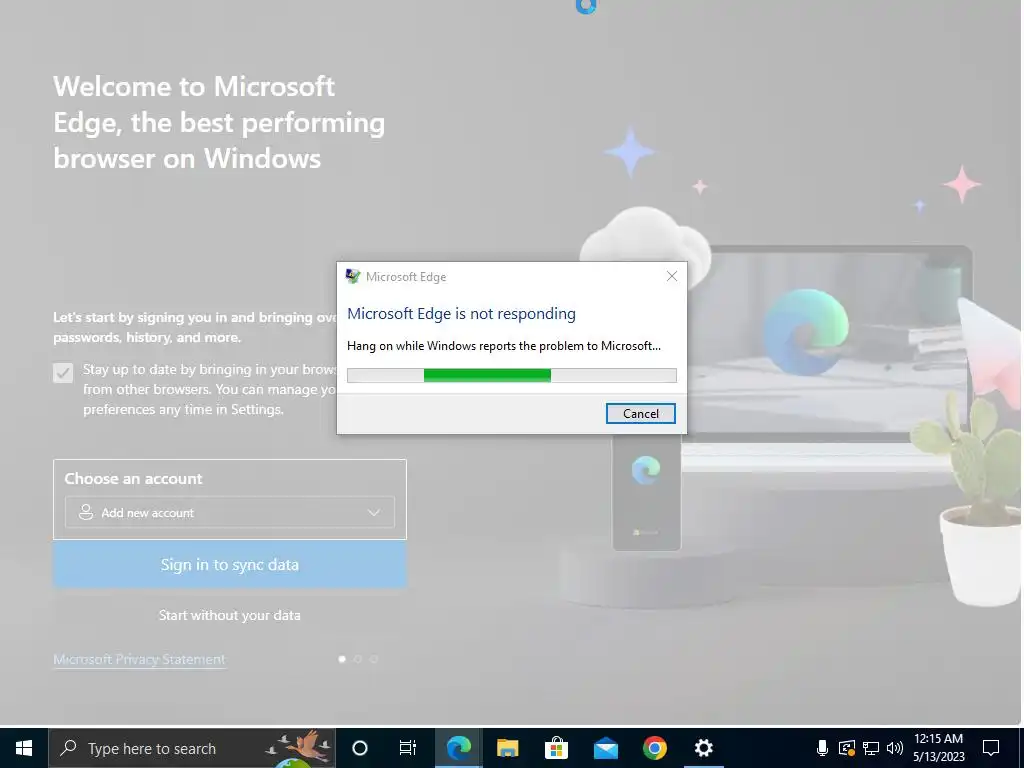Click the problem reporting progress bar
This screenshot has width=1024, height=768.
pyautogui.click(x=511, y=375)
